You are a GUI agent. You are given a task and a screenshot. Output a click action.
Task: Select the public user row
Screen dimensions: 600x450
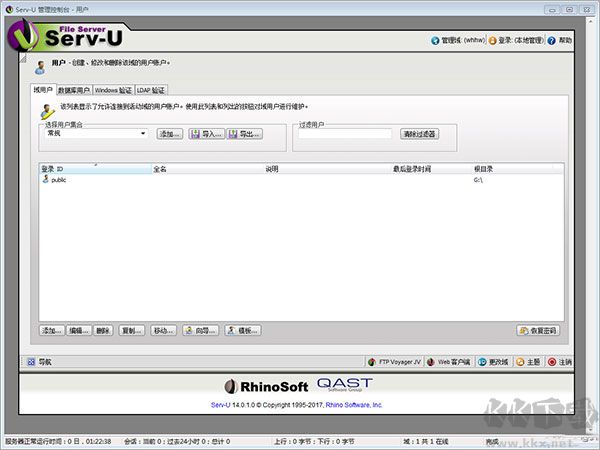click(x=301, y=179)
